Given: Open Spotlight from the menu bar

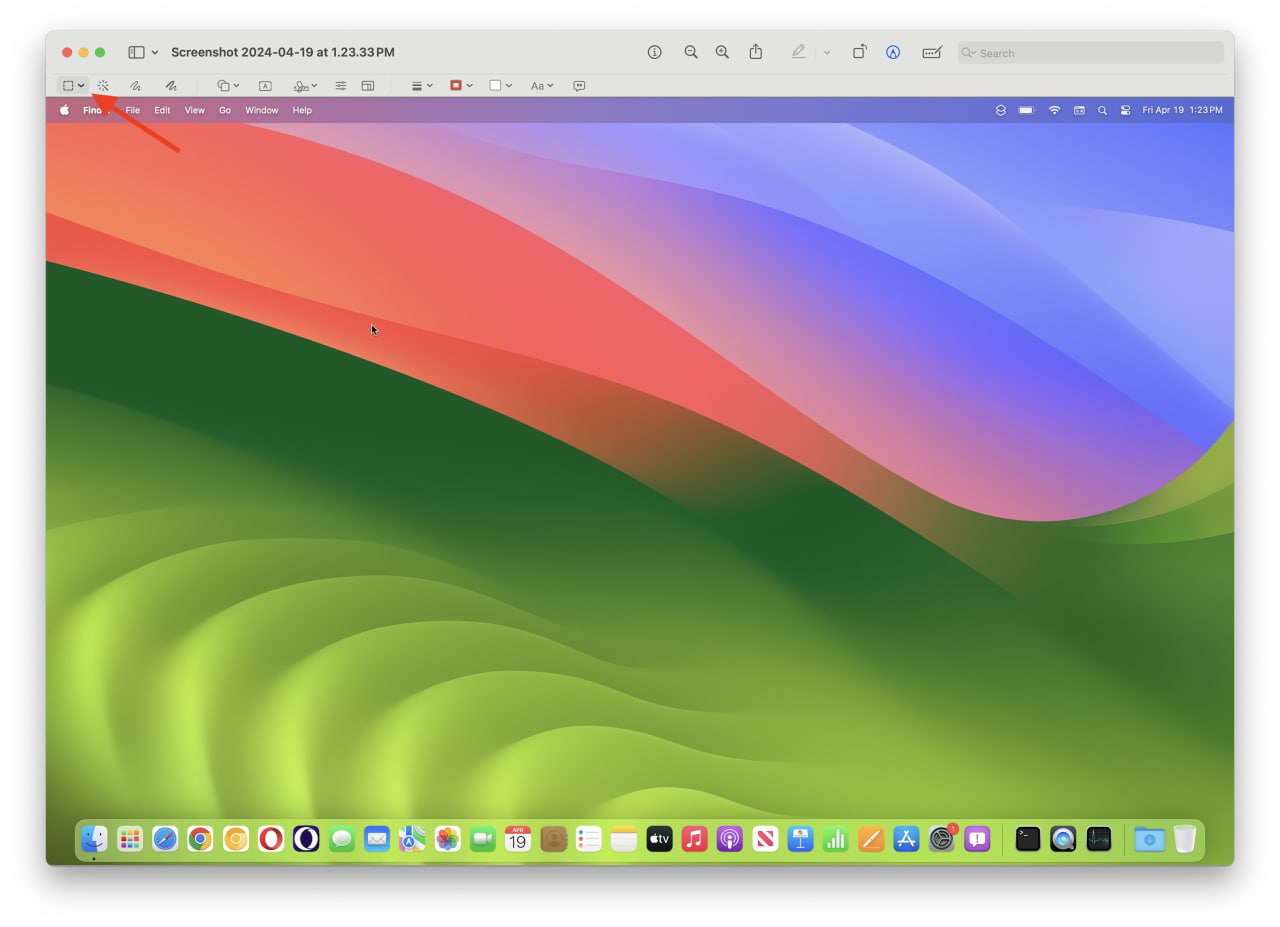Looking at the screenshot, I should (x=1102, y=110).
